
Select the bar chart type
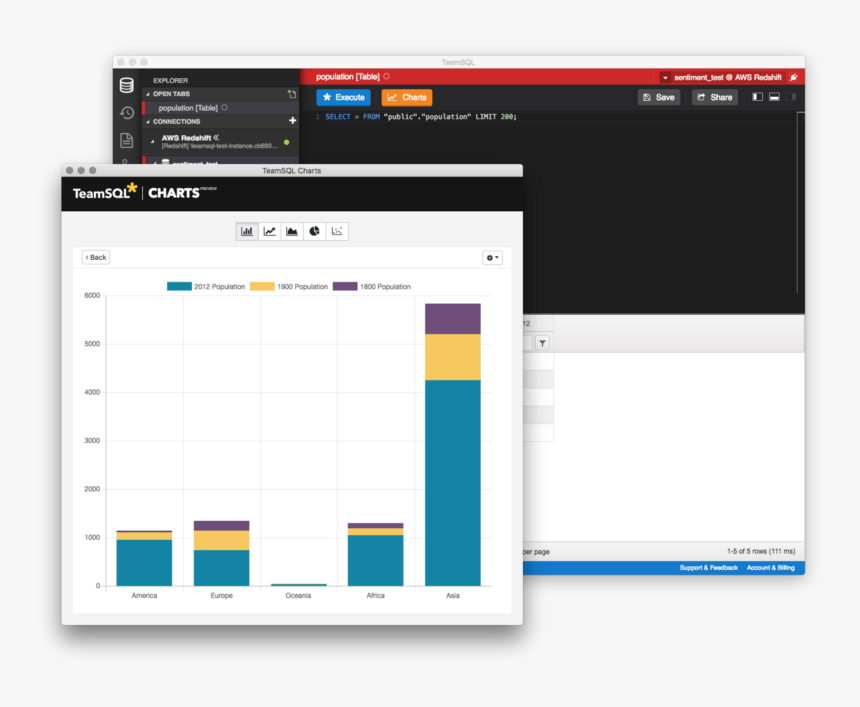(247, 231)
